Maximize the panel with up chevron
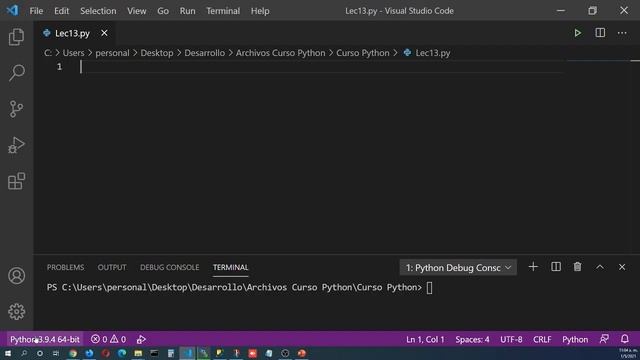The height and width of the screenshot is (360, 640). 600,267
